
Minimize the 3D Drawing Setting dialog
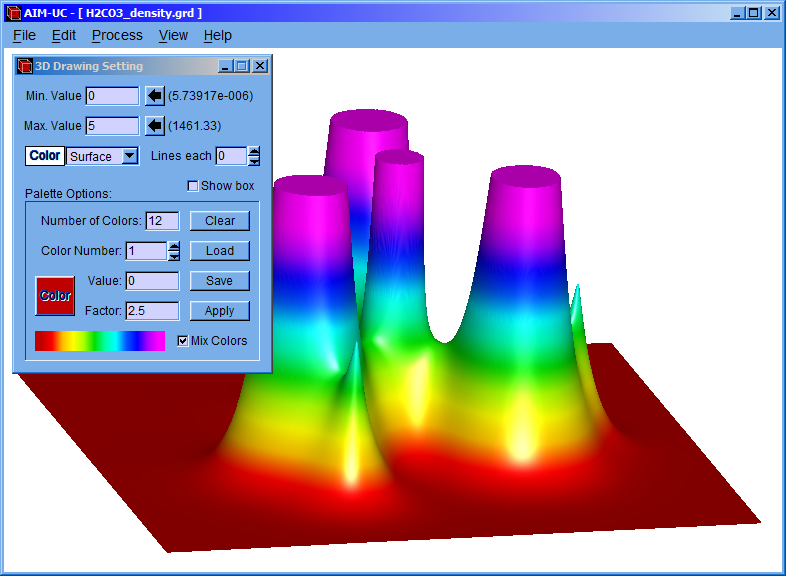click(225, 66)
